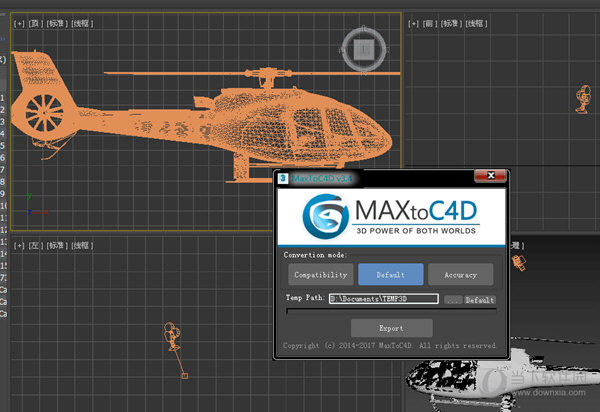600x412 pixels.
Task: Open the [+] menu of top-right viewport
Action: [x=413, y=23]
